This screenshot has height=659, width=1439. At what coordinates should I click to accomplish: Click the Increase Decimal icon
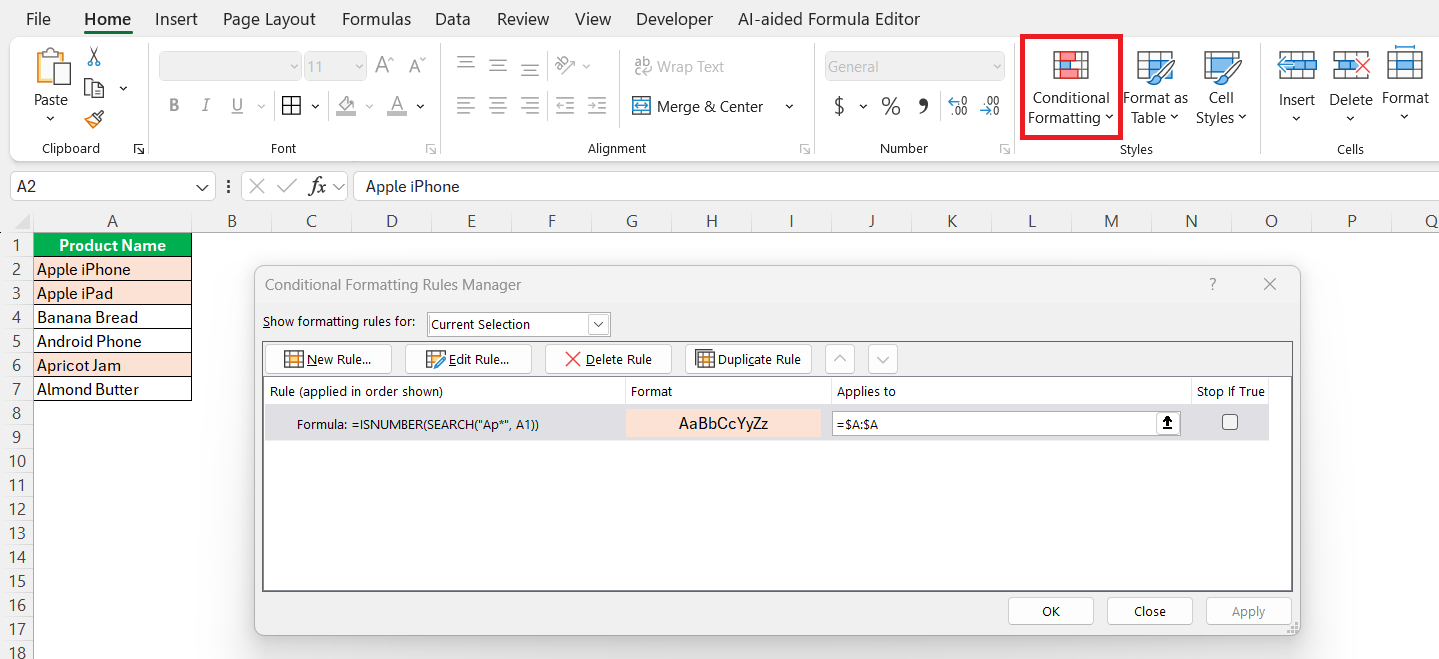[957, 106]
